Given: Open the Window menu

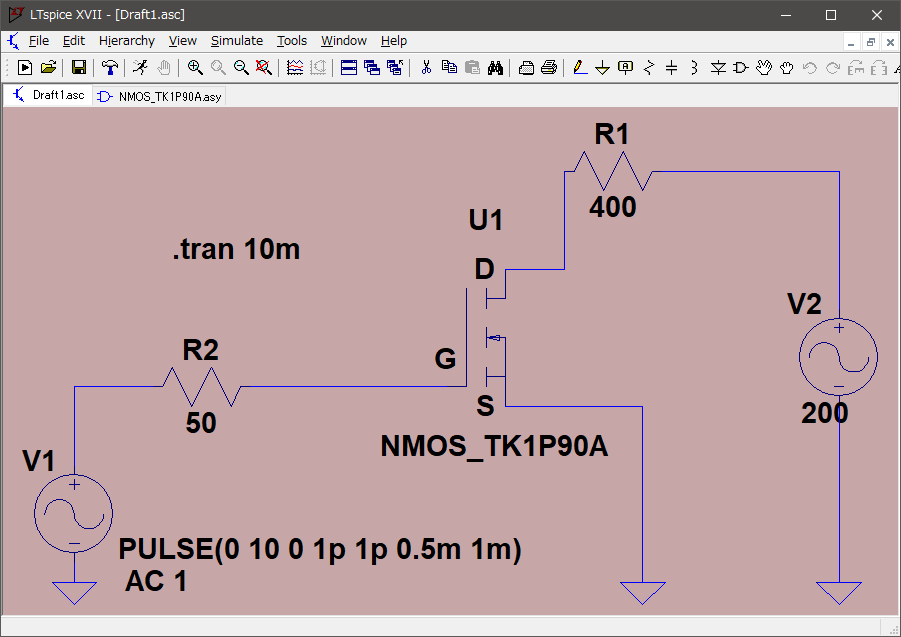Looking at the screenshot, I should coord(344,41).
